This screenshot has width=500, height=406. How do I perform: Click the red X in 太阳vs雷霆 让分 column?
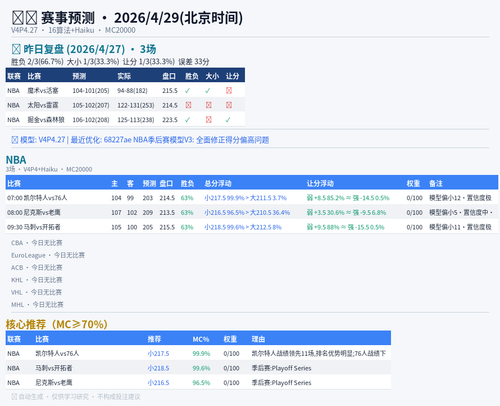pyautogui.click(x=229, y=105)
